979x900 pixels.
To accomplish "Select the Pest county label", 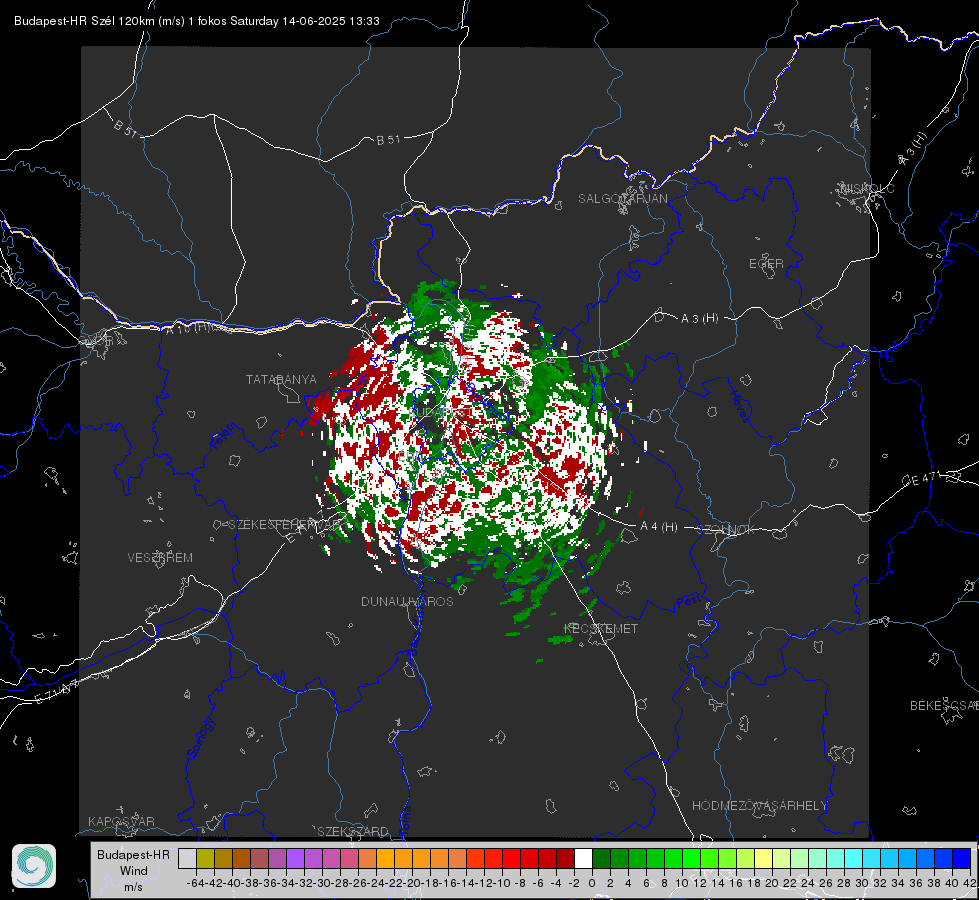I will pyautogui.click(x=689, y=602).
